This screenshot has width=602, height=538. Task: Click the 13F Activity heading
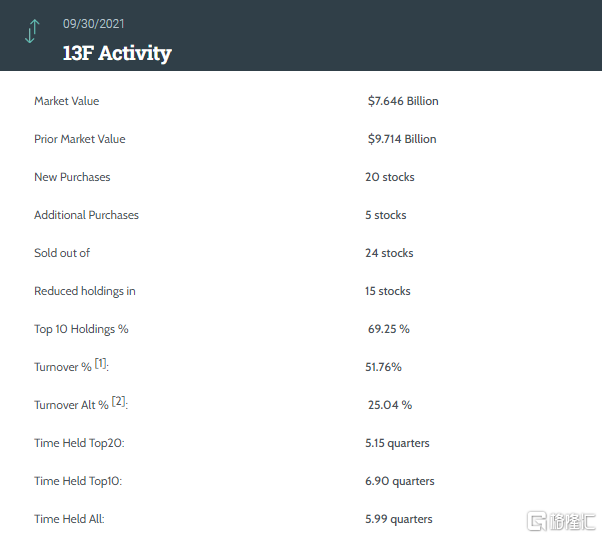117,53
